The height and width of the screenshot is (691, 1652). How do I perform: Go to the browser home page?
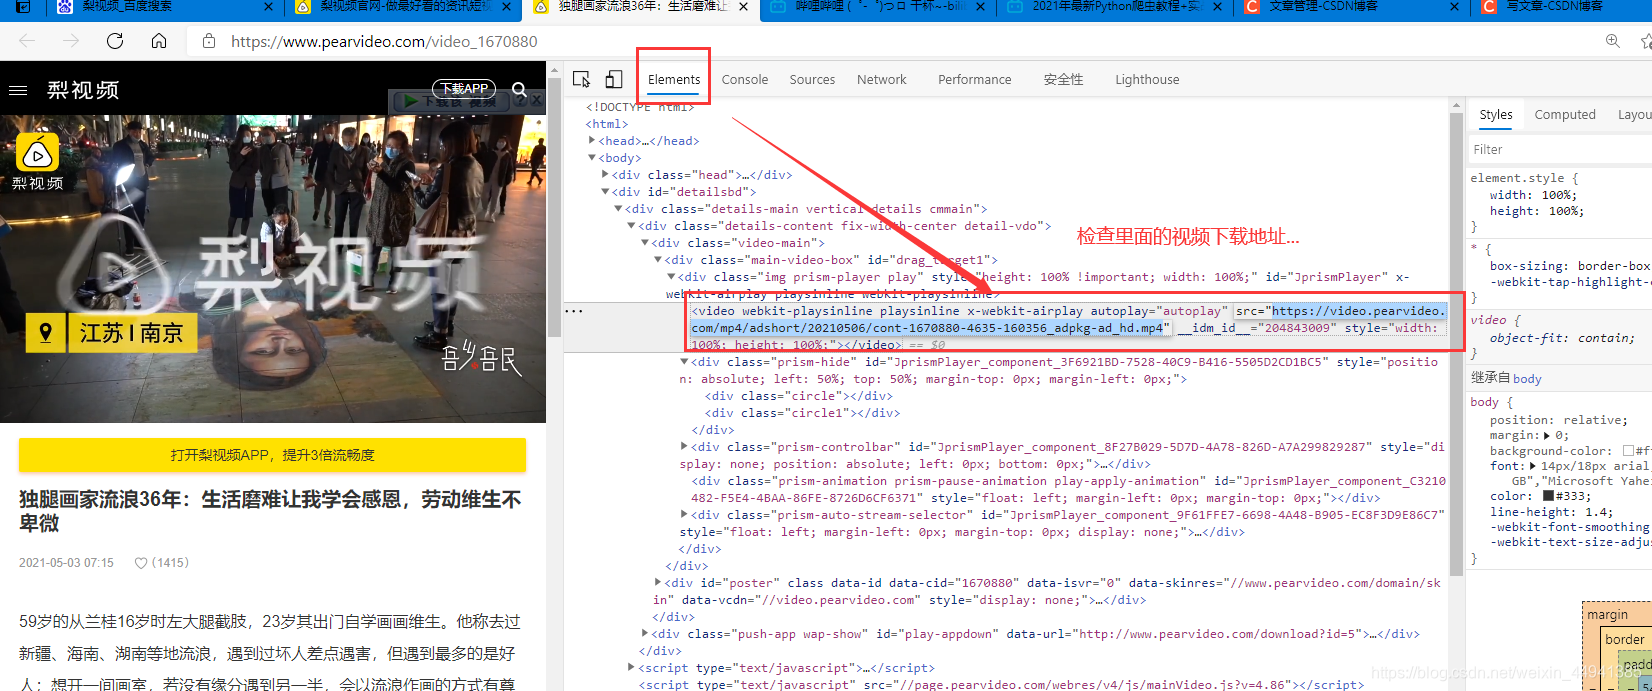click(x=159, y=41)
